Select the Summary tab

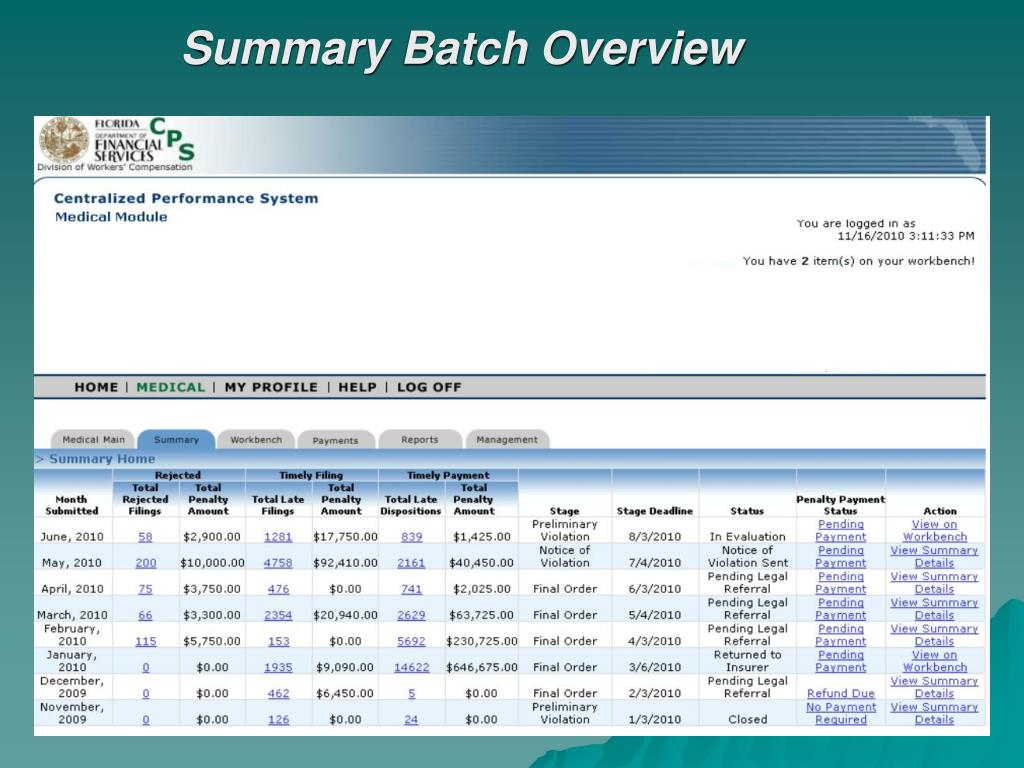[176, 440]
